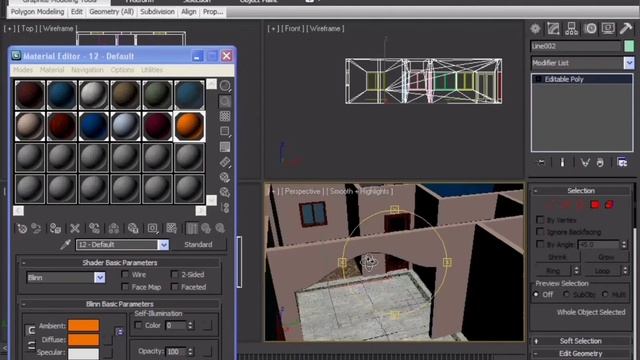Click the Sample Type flyout icon
The image size is (640, 360).
pos(225,86)
